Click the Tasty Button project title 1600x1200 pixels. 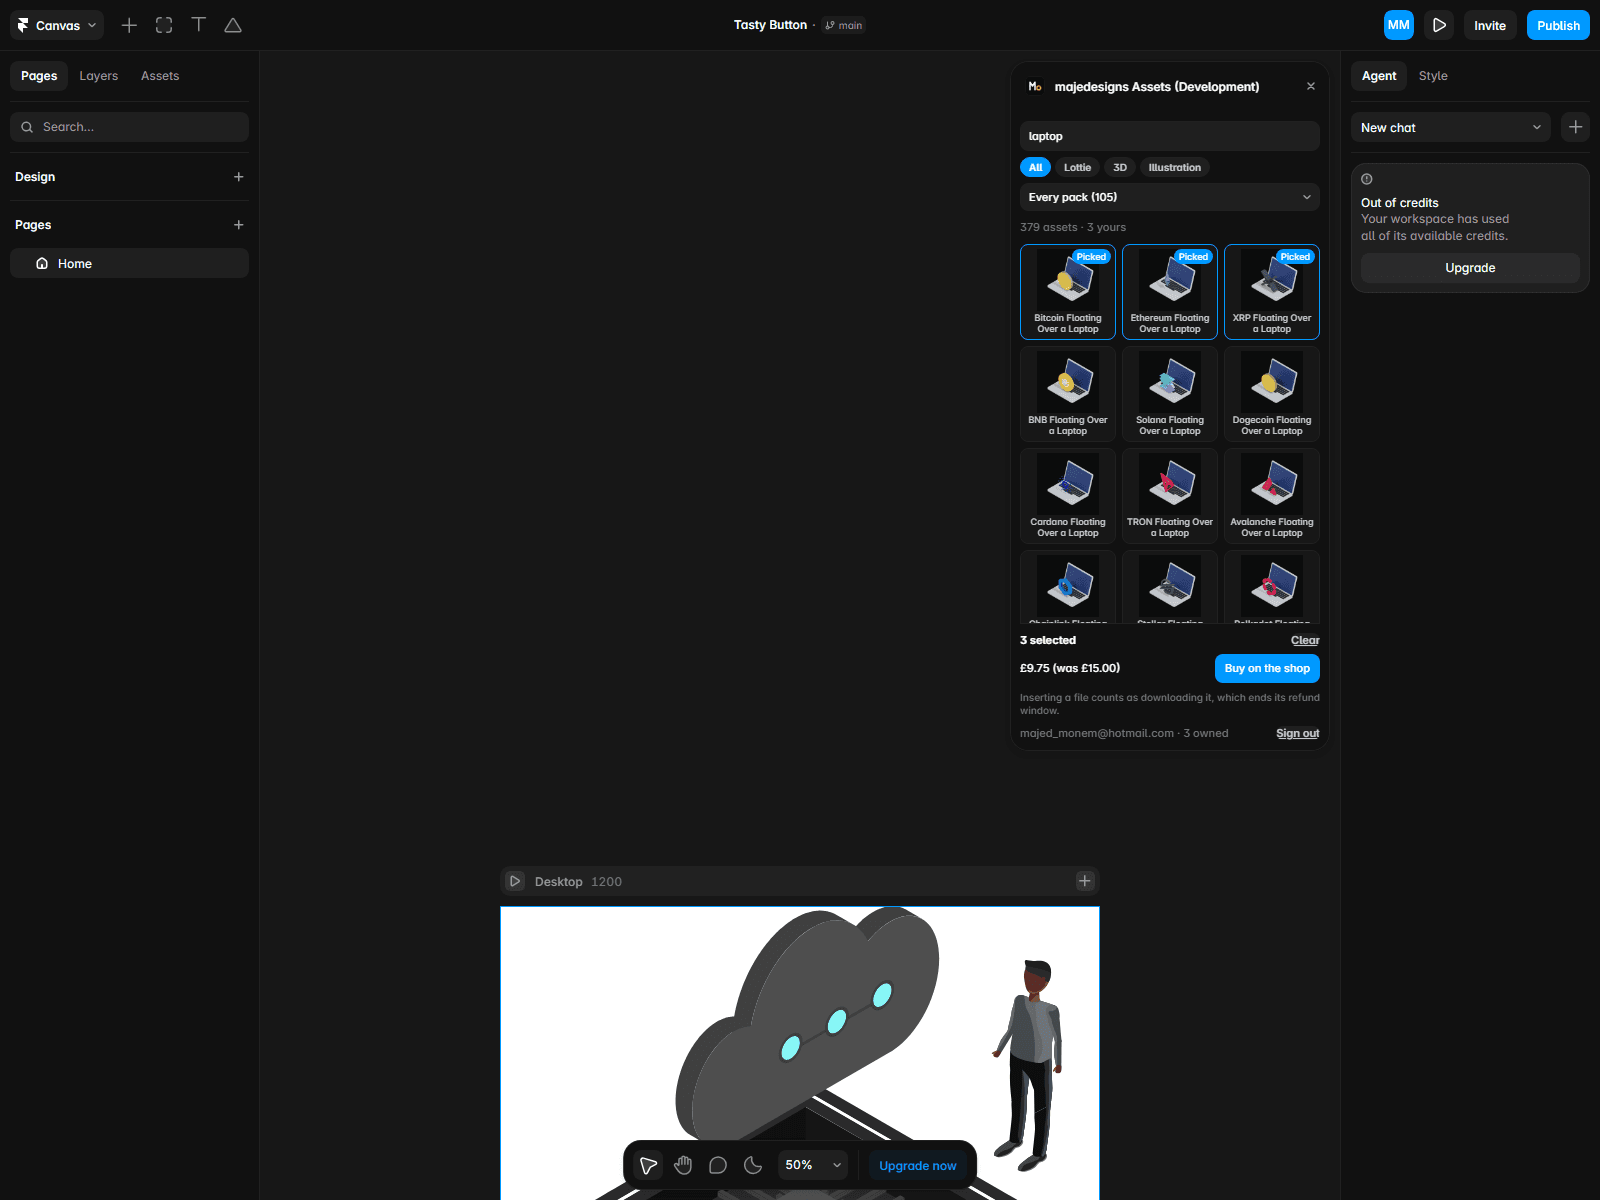770,25
